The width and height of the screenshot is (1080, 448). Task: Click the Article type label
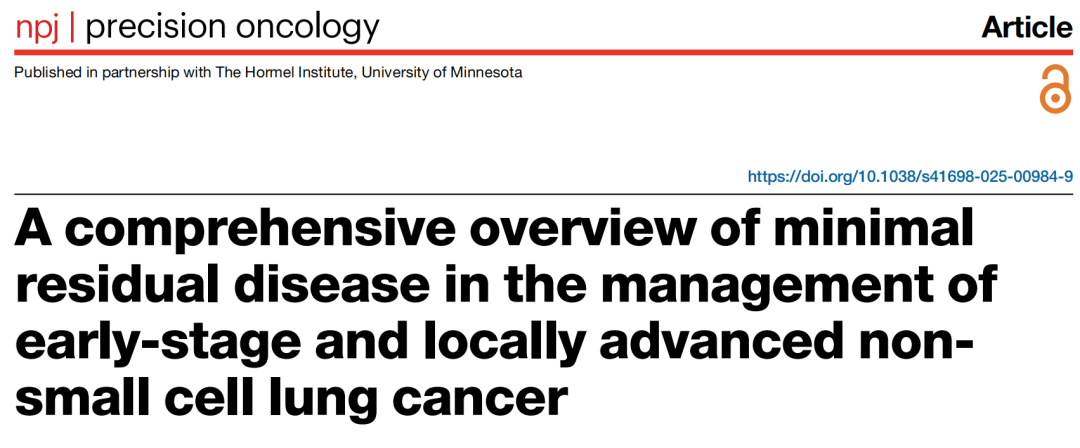pos(1027,28)
